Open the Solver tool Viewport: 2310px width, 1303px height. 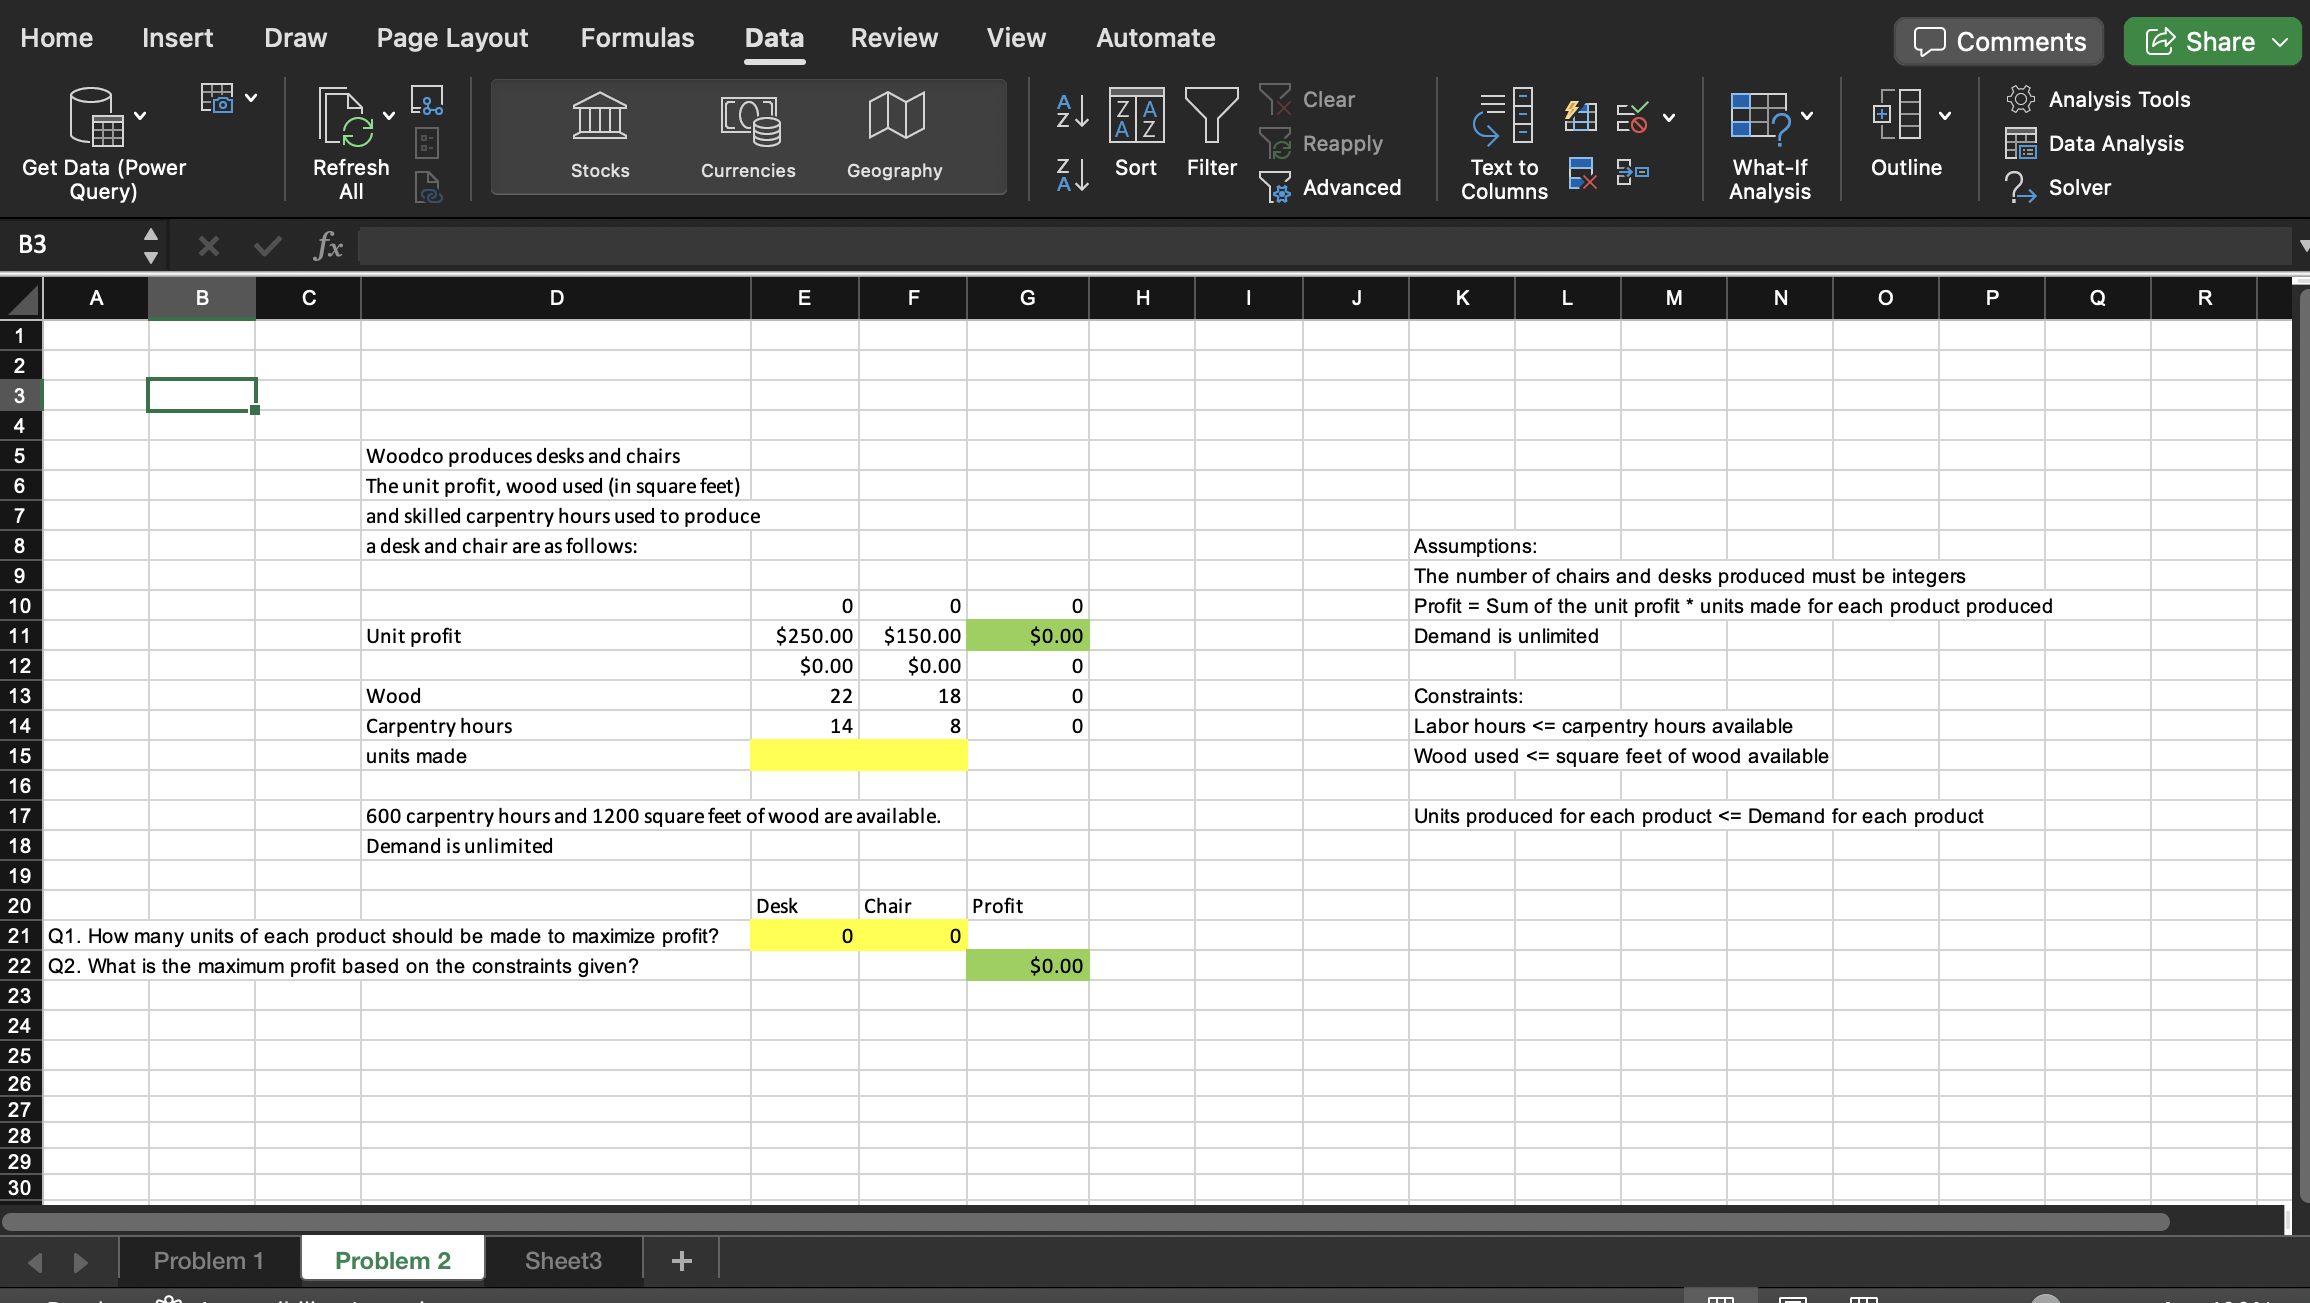2058,187
